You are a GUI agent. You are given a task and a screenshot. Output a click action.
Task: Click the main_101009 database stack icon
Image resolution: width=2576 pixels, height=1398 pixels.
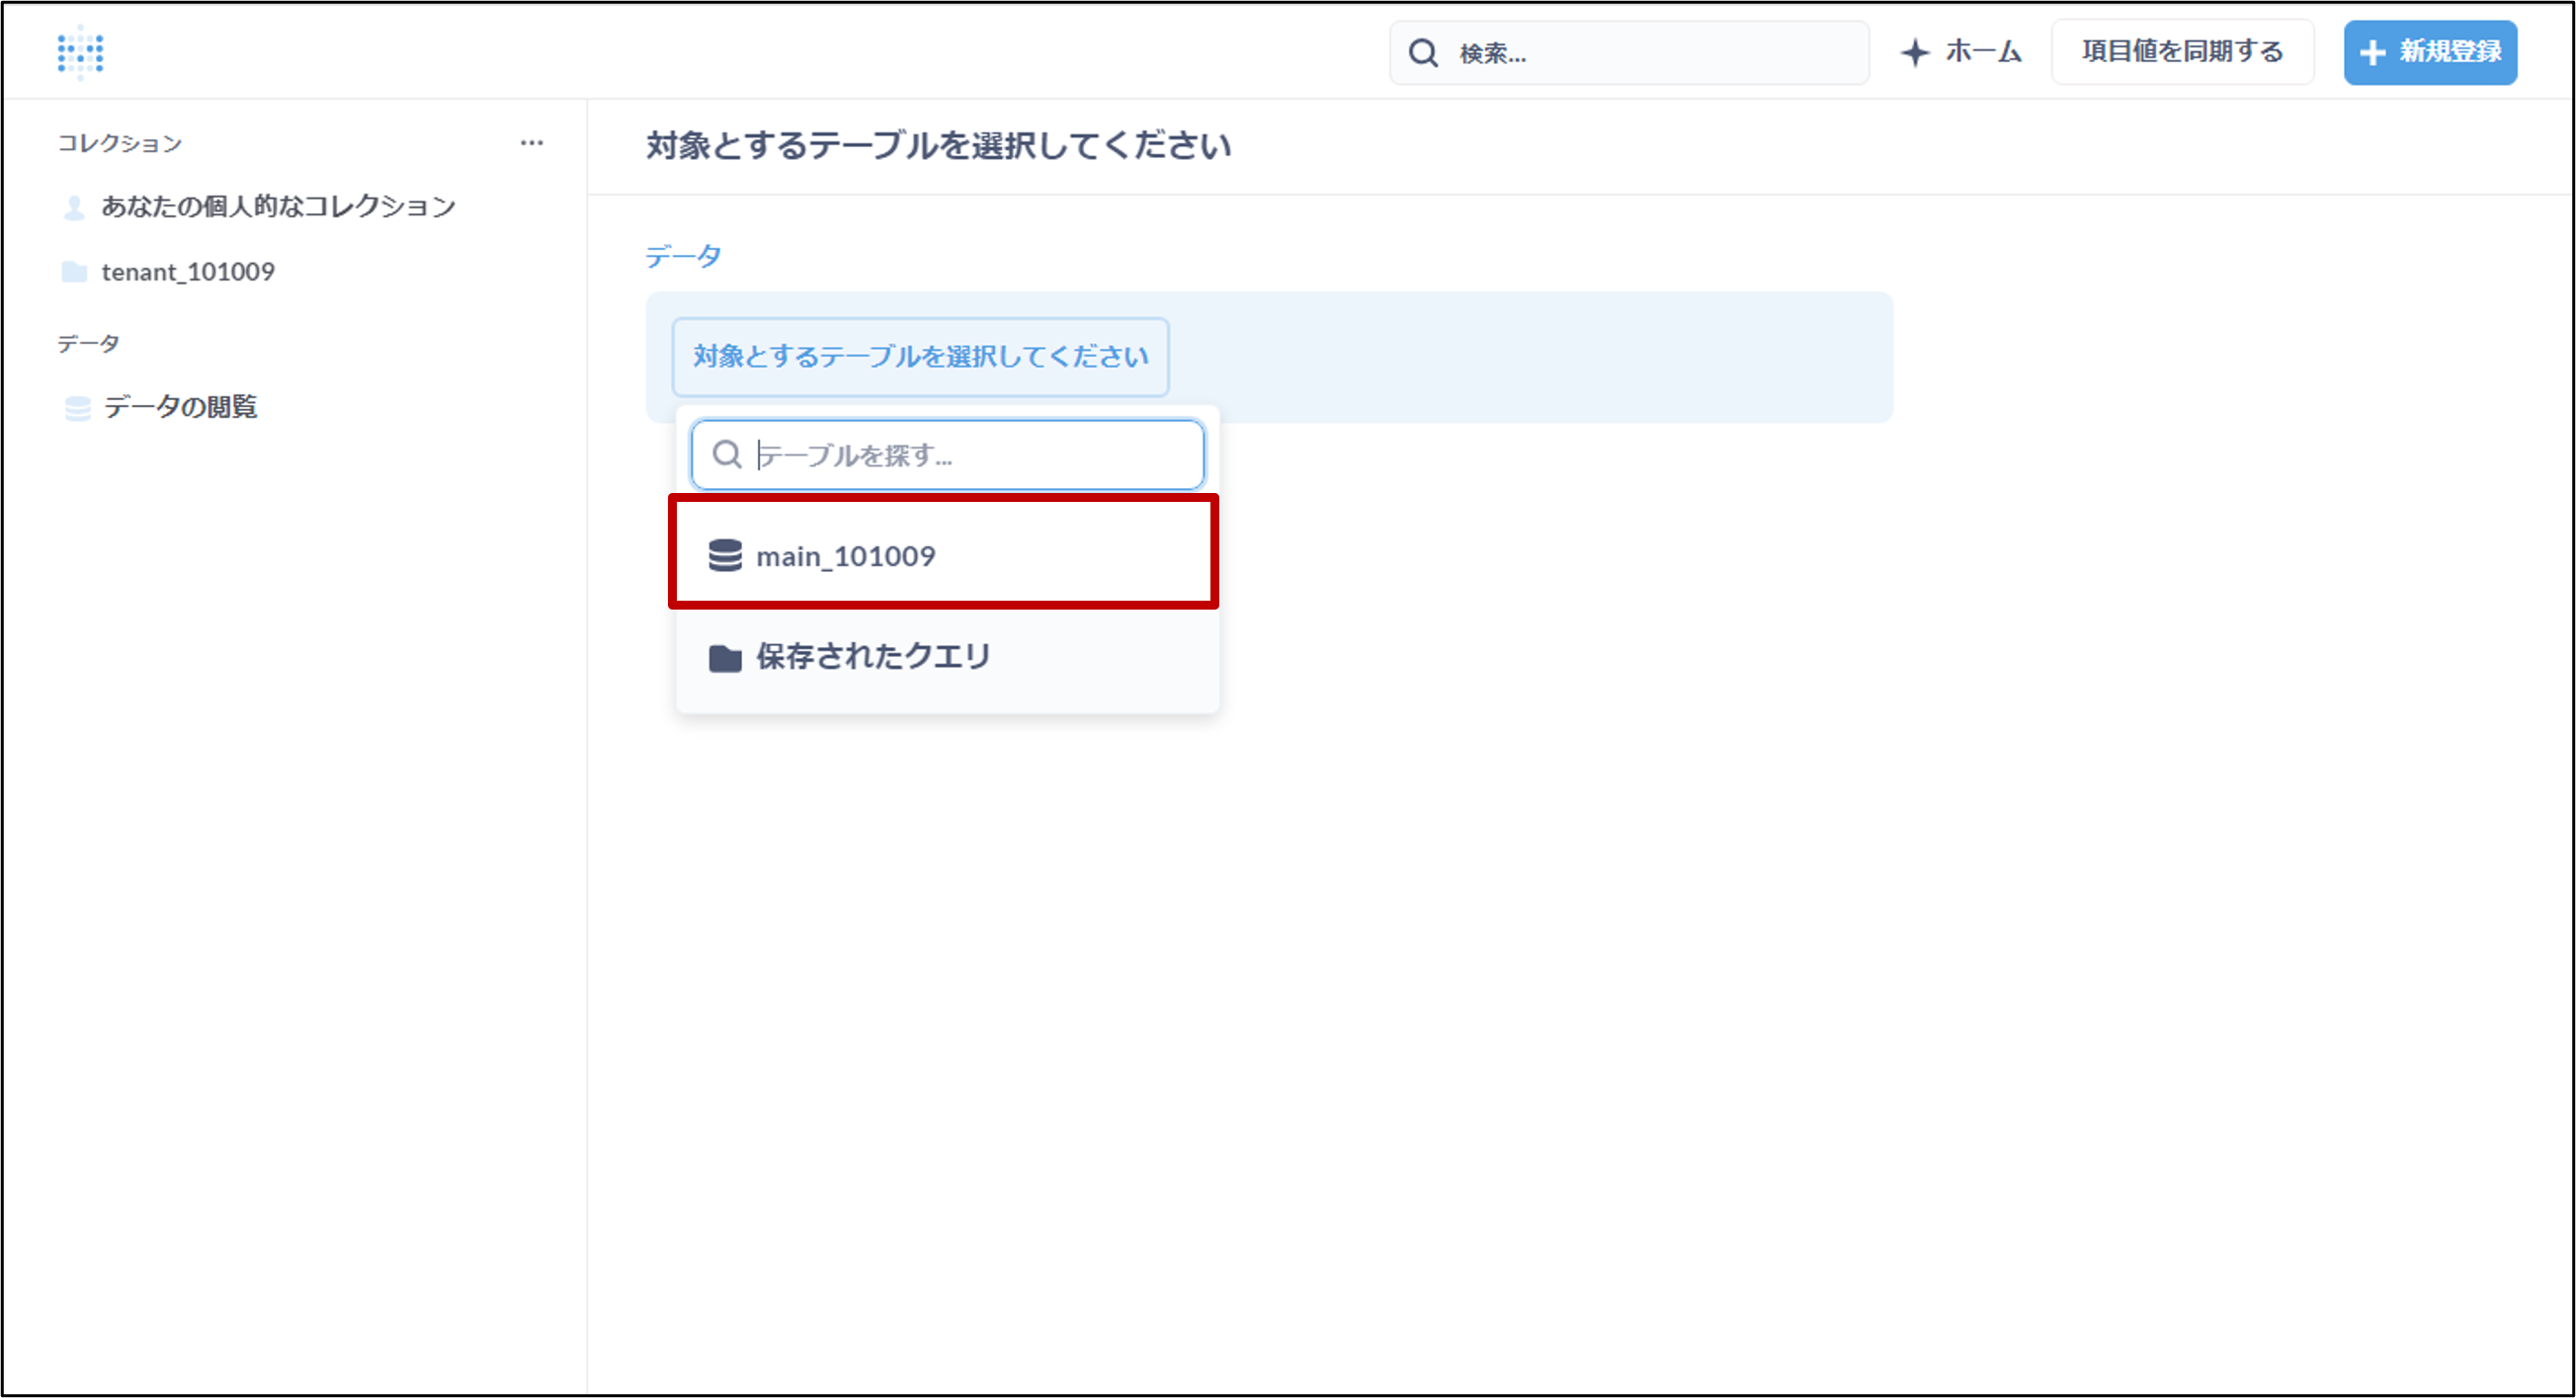click(725, 555)
